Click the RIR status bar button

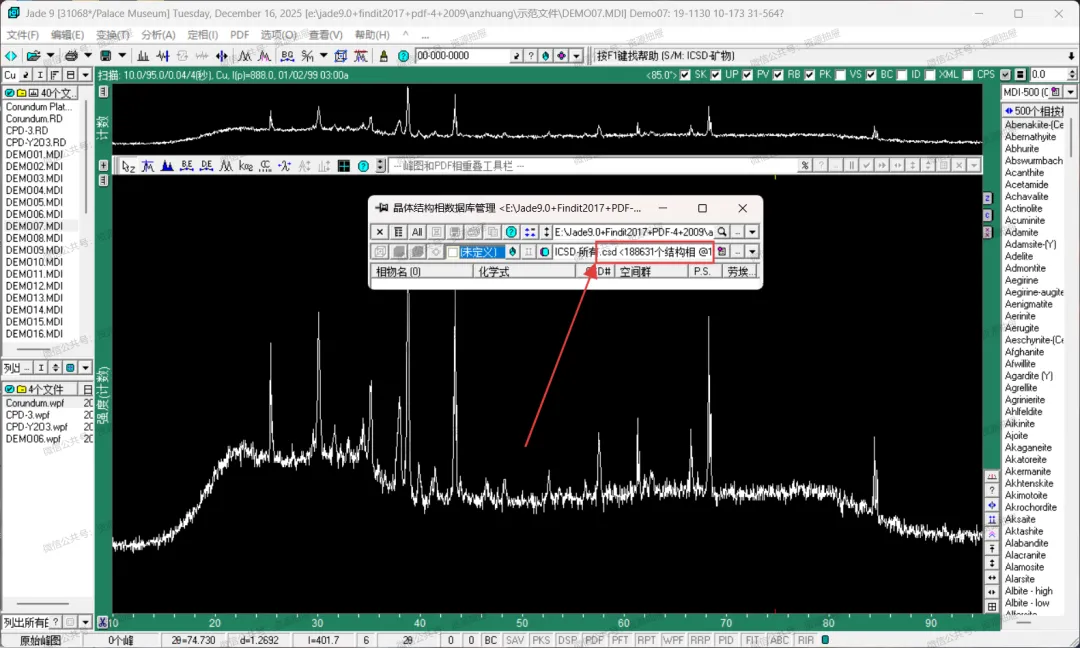[x=806, y=640]
